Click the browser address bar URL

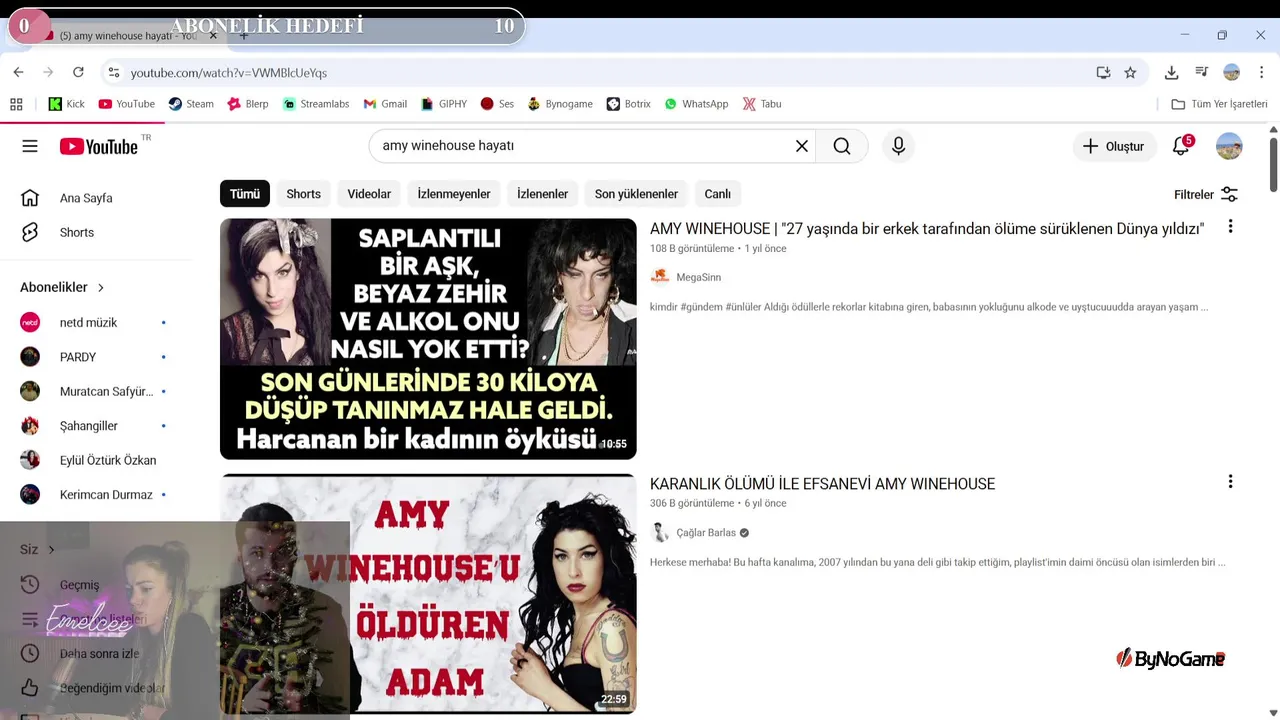tap(229, 73)
